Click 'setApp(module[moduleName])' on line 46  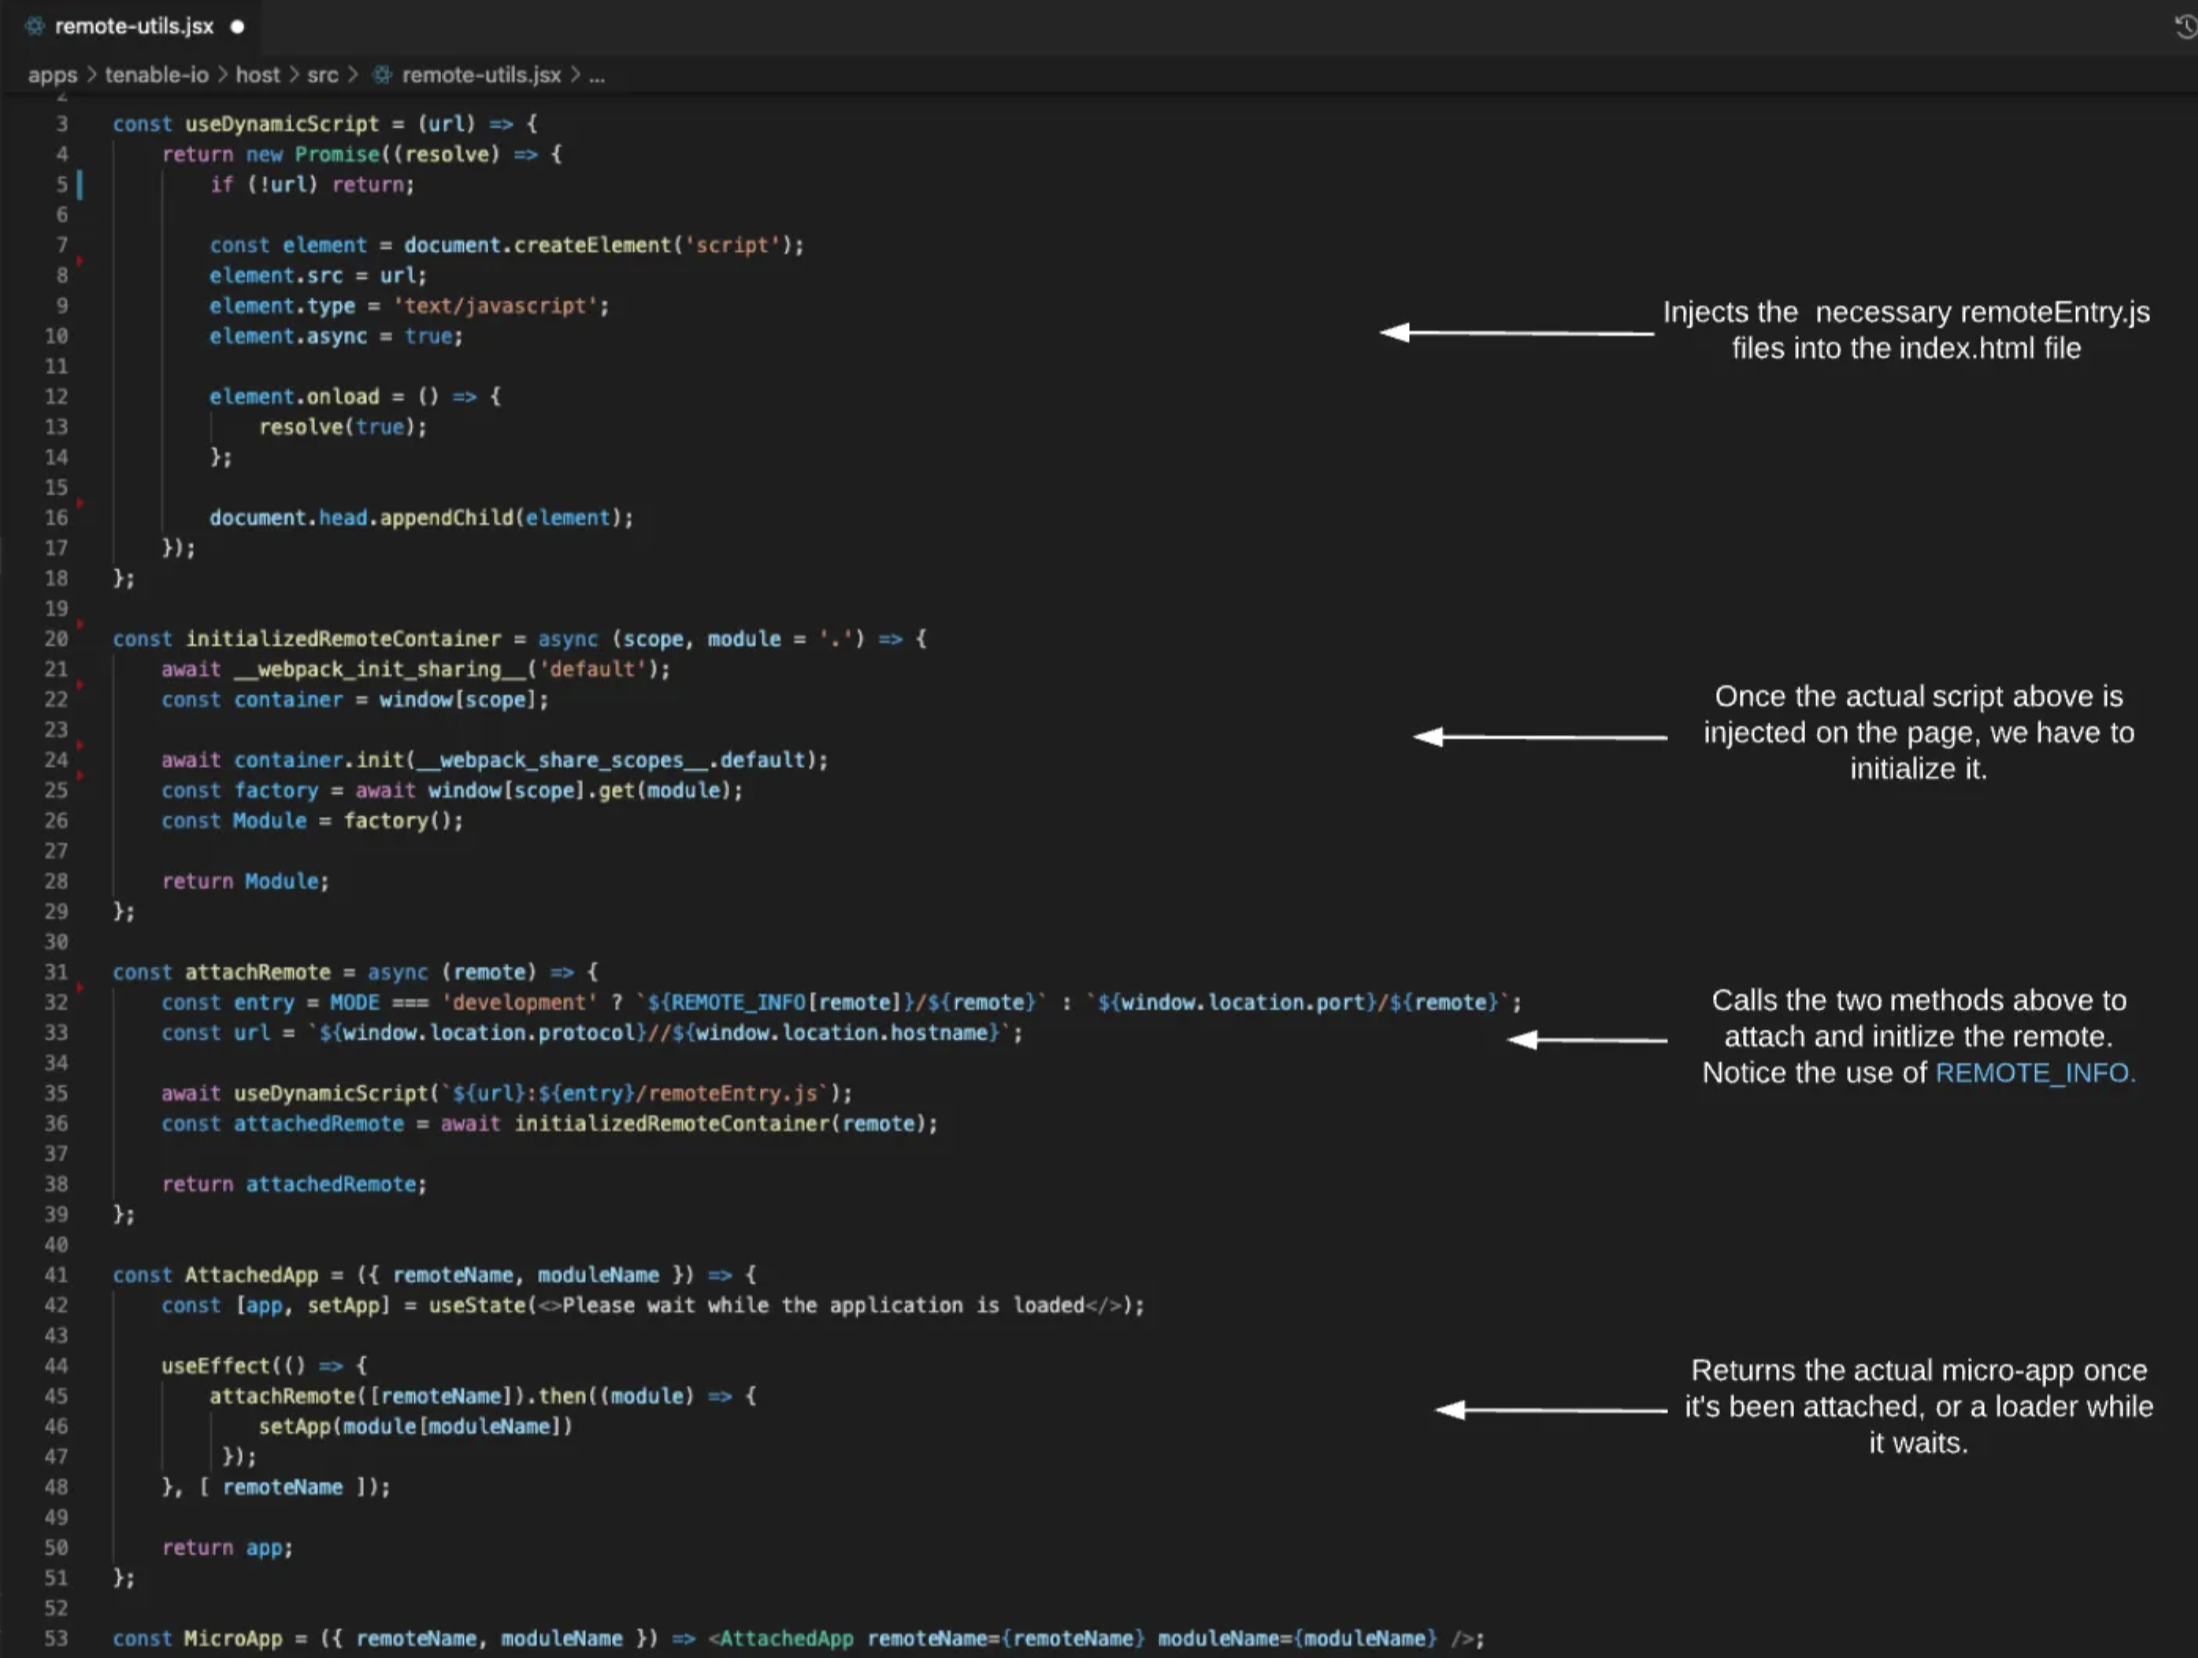416,1427
